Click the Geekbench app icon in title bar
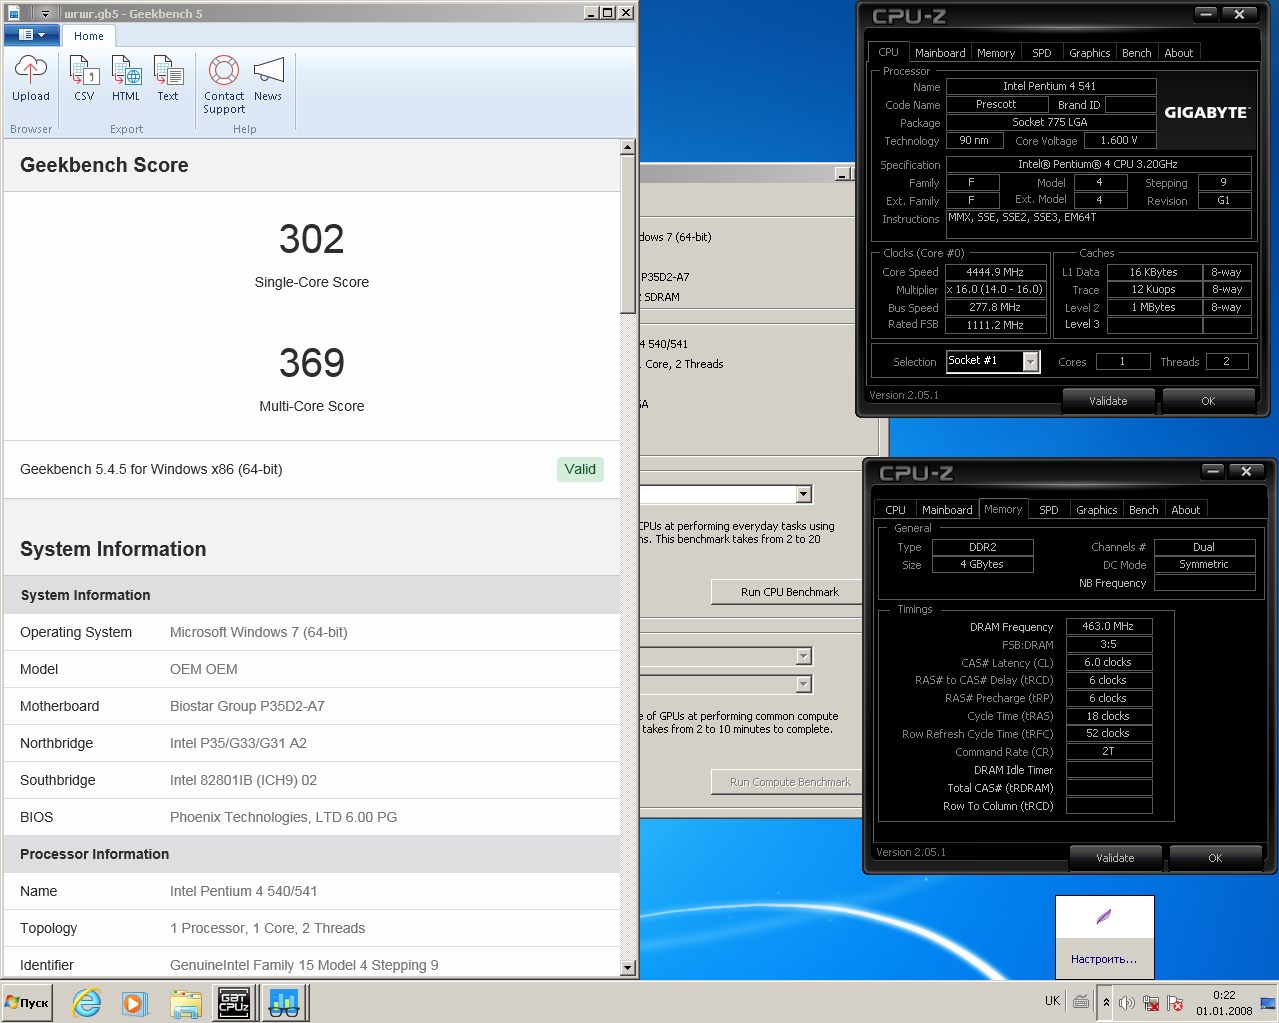 tap(13, 13)
